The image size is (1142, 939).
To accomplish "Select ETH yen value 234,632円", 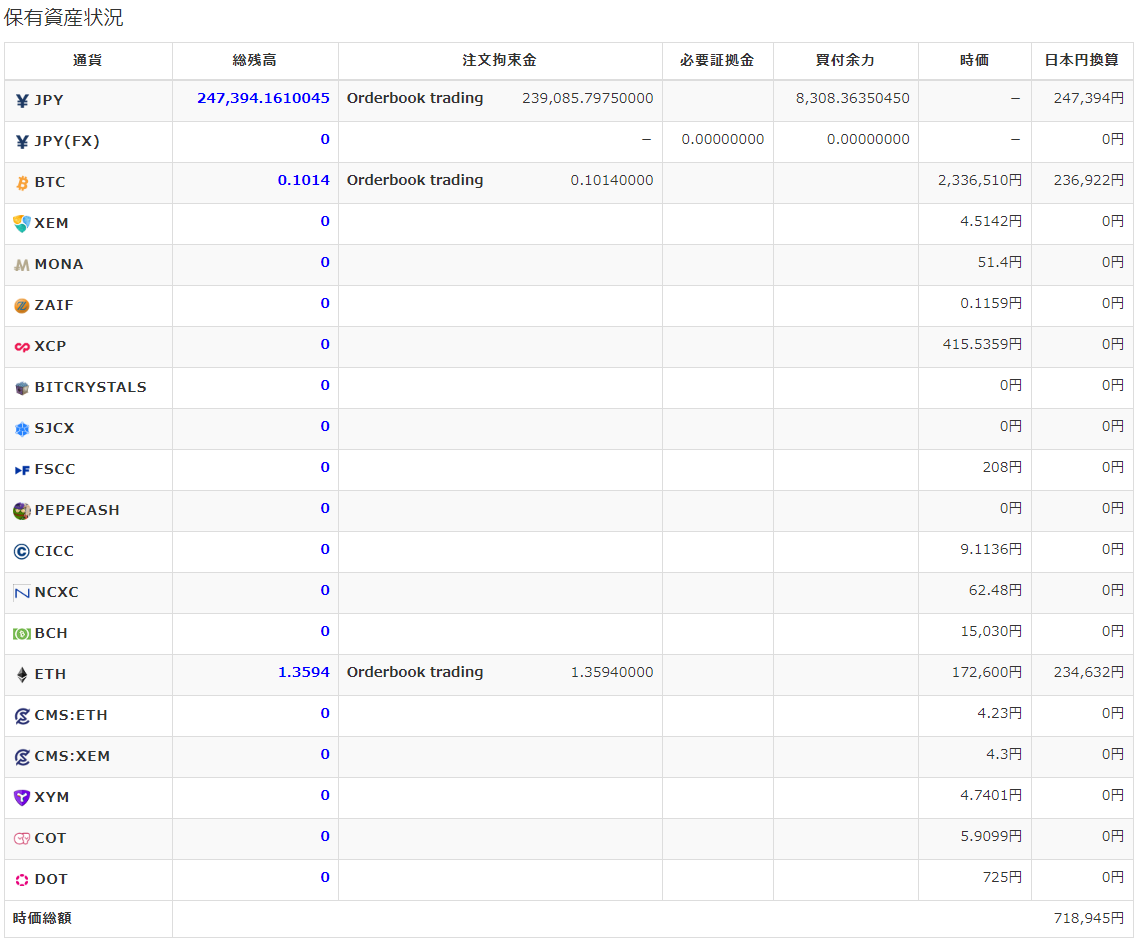I will tap(1089, 672).
